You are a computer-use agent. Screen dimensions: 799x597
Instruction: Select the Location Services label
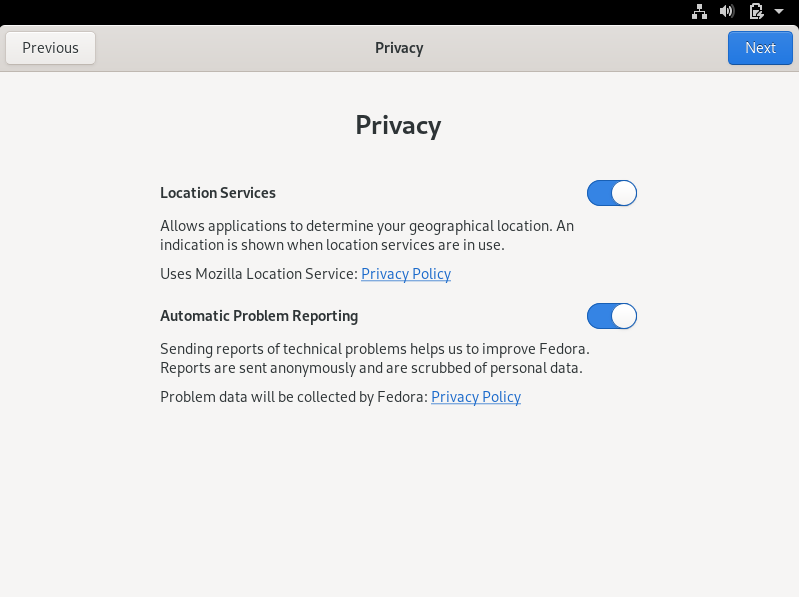pos(218,193)
